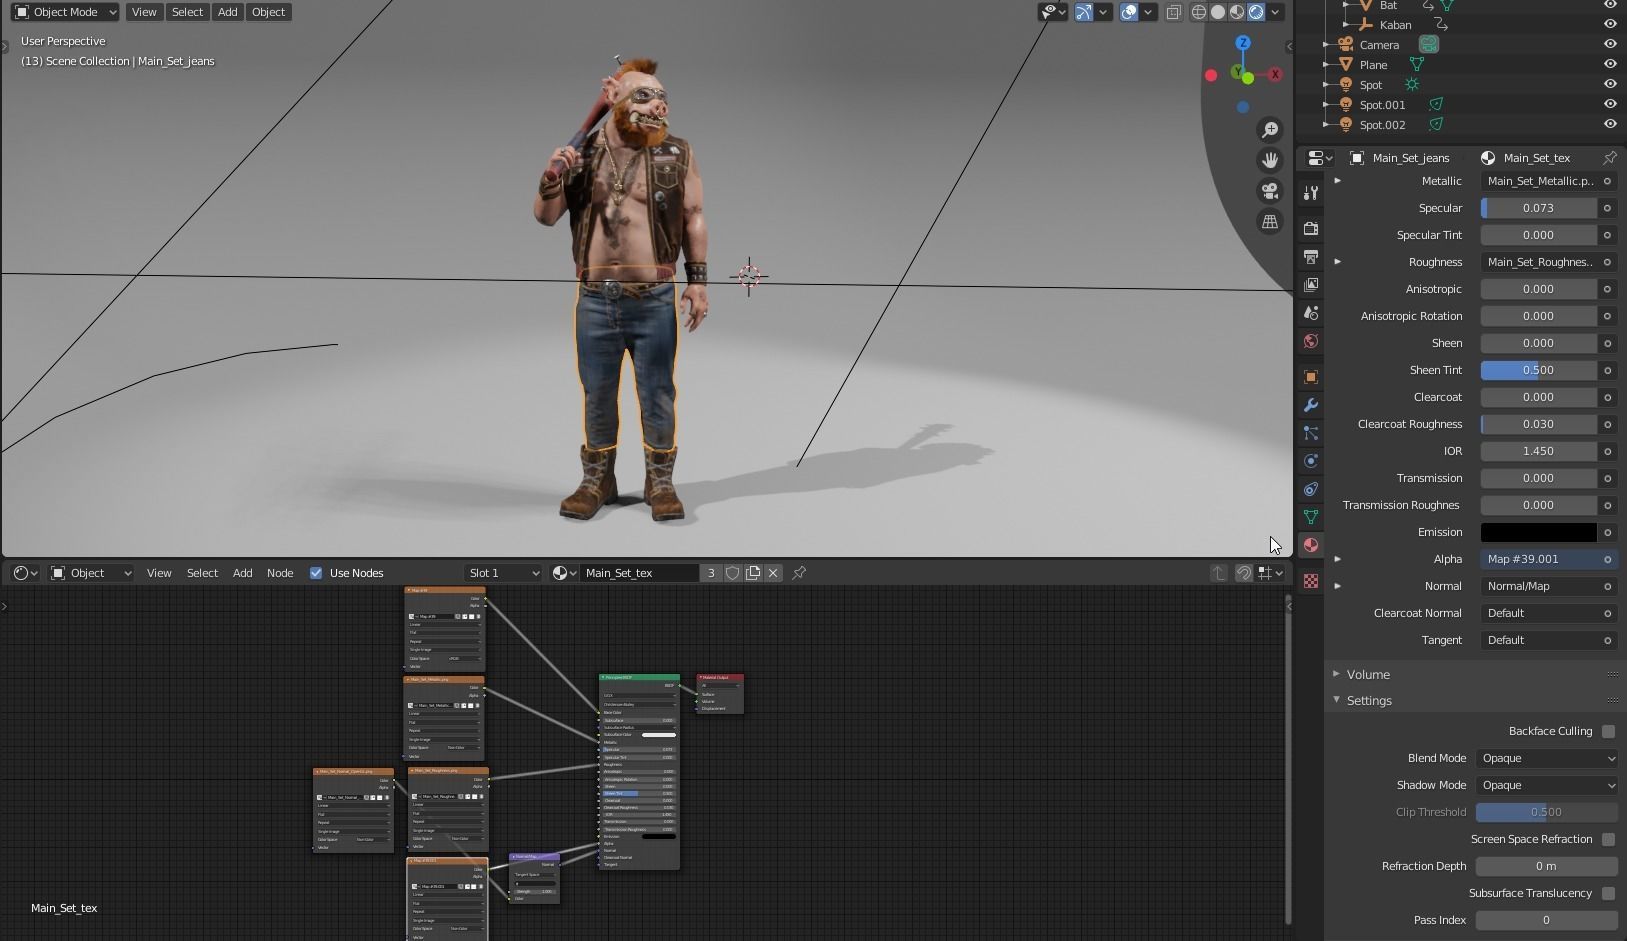1627x941 pixels.
Task: Open the Object Constraints properties tab
Action: (1311, 489)
